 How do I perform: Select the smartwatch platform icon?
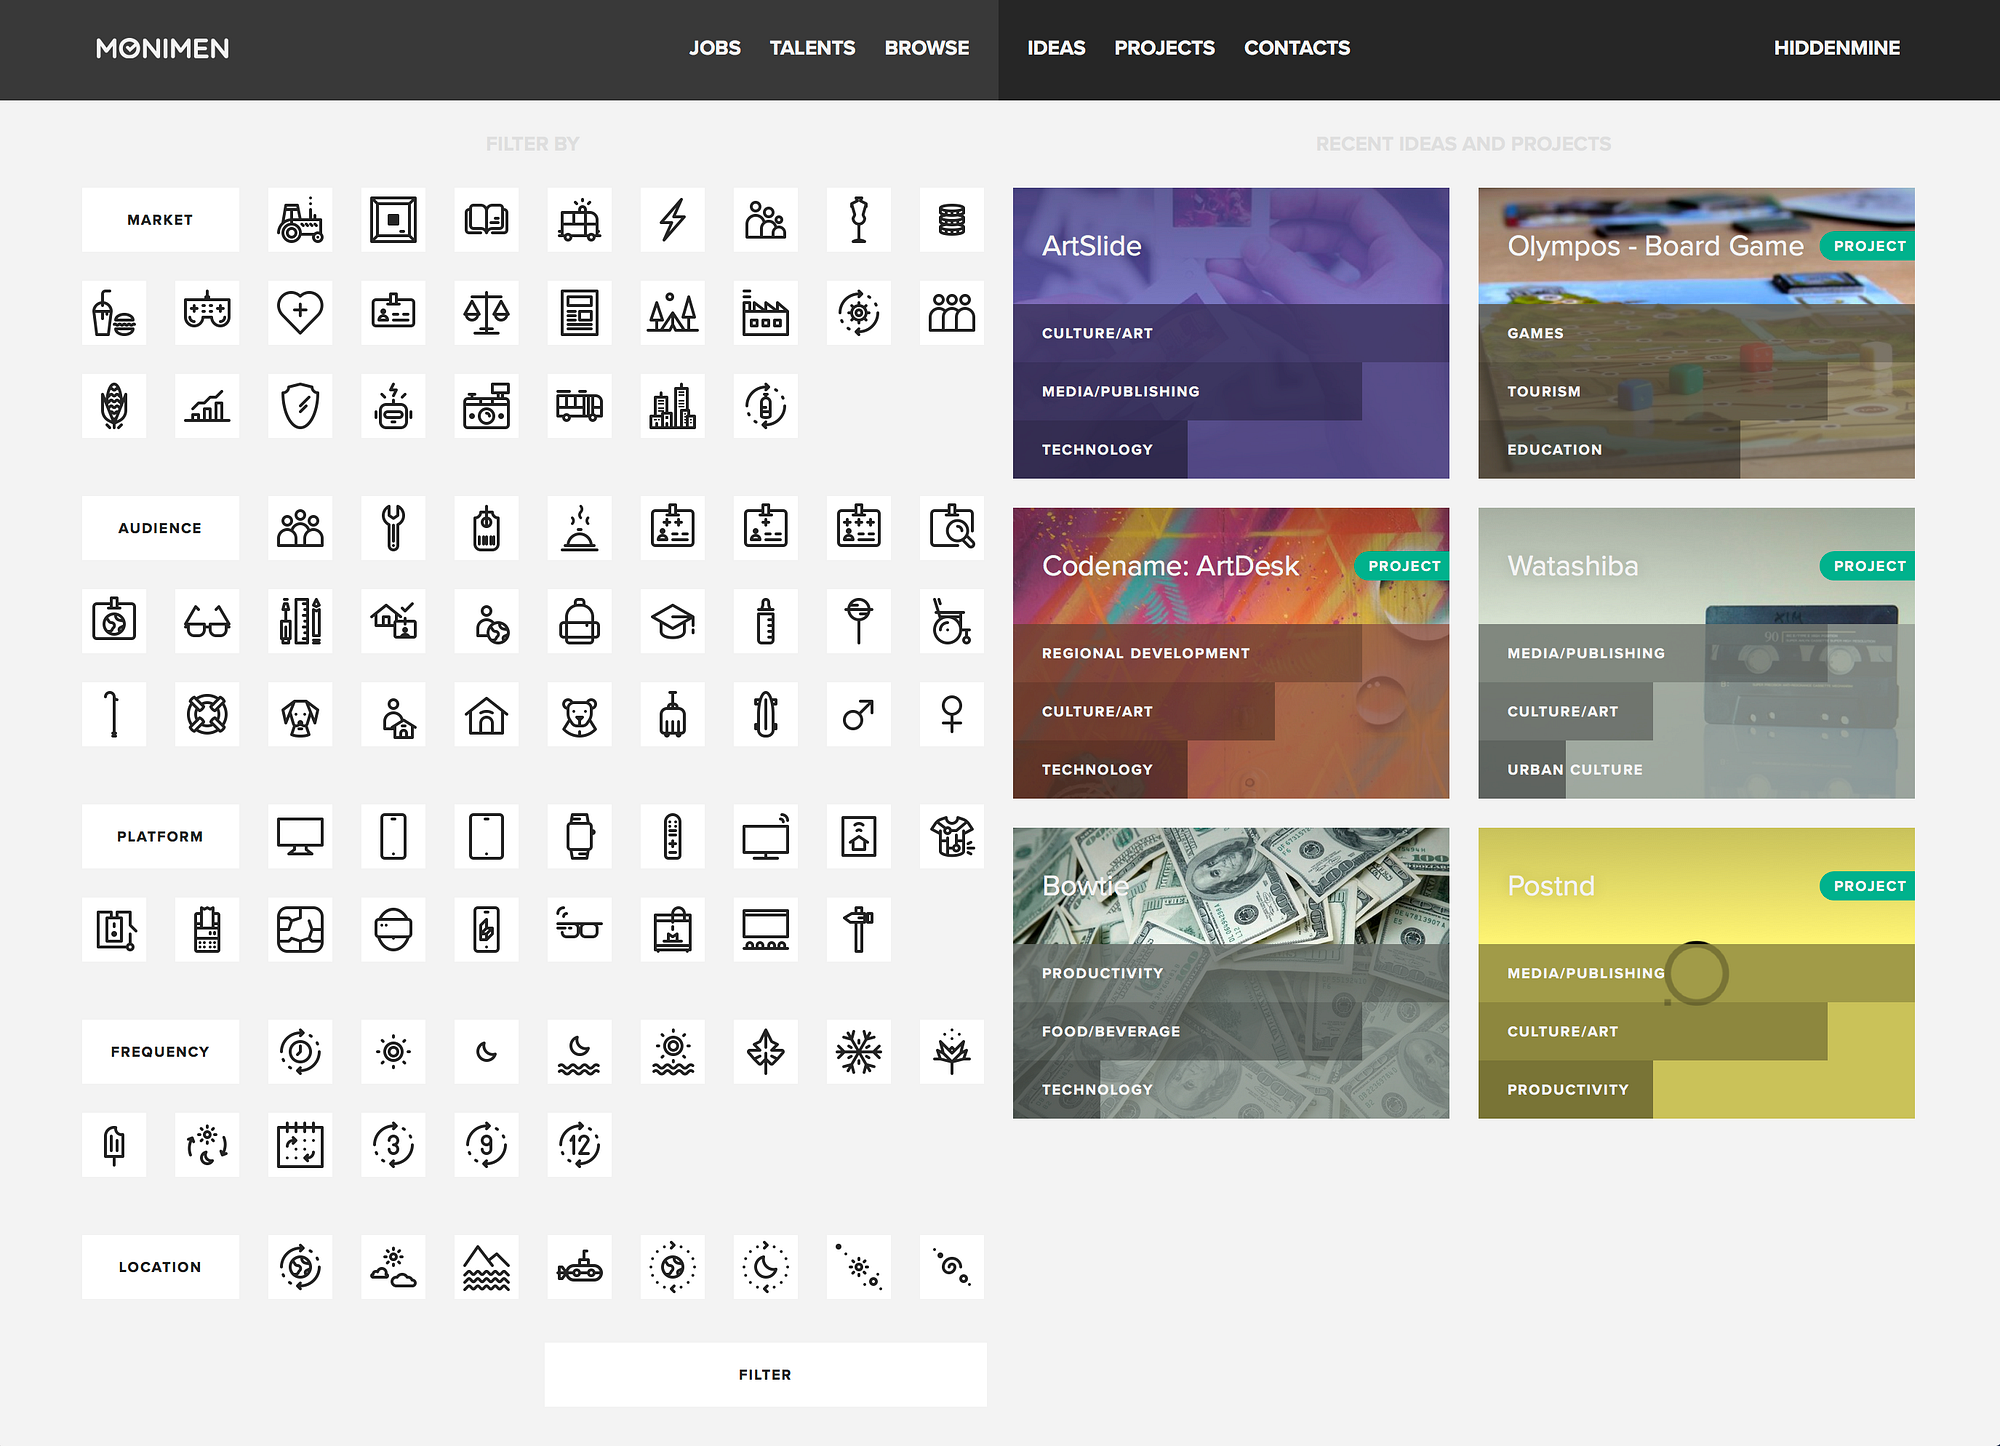(579, 836)
